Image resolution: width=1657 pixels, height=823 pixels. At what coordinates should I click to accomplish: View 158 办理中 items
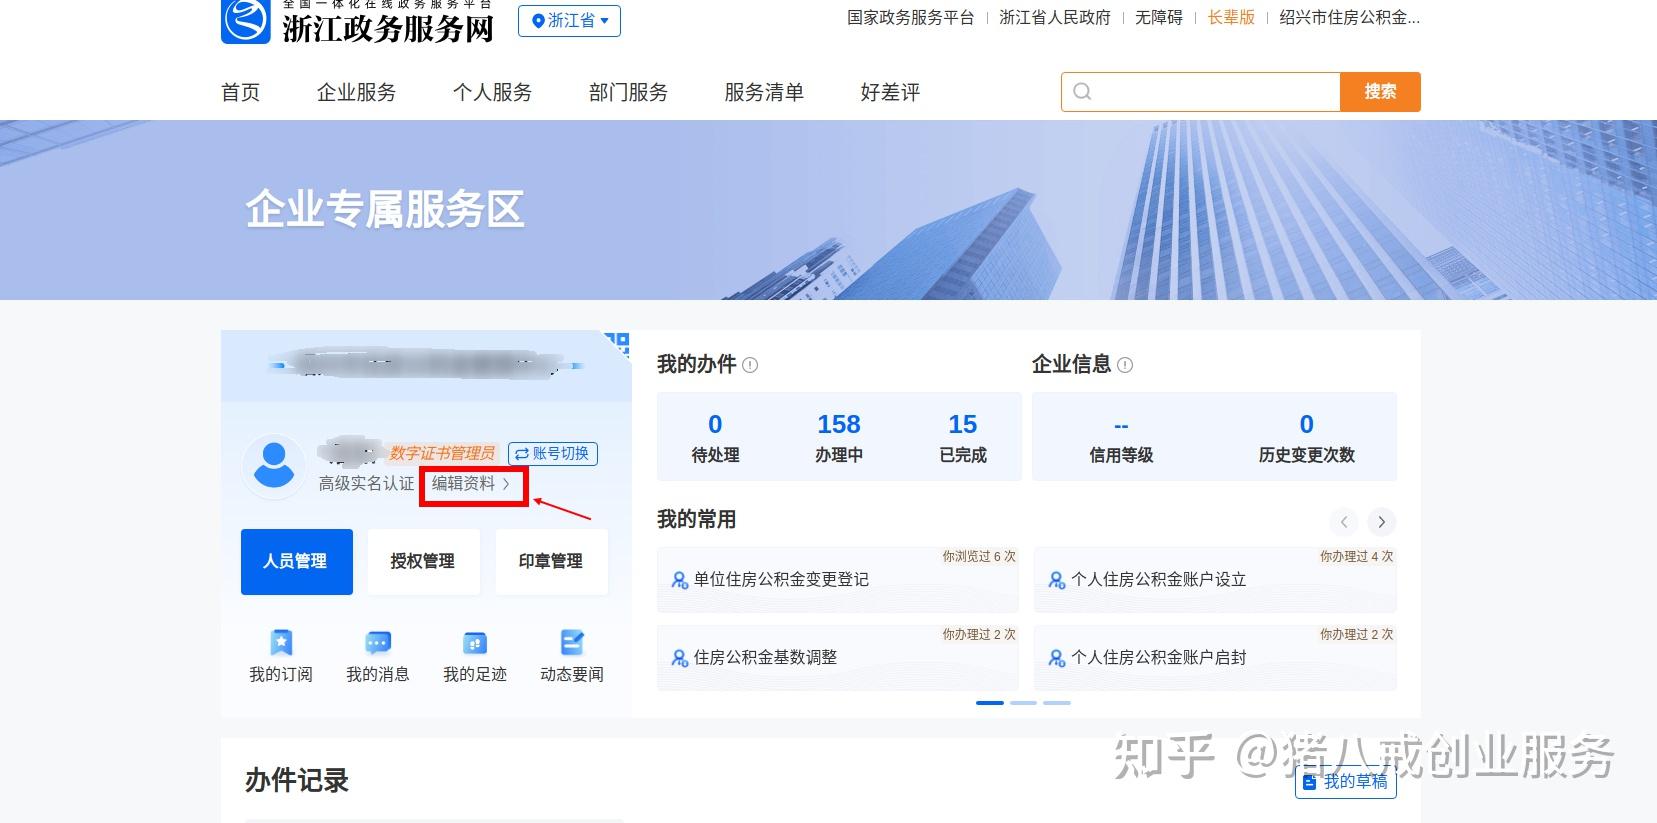(839, 437)
